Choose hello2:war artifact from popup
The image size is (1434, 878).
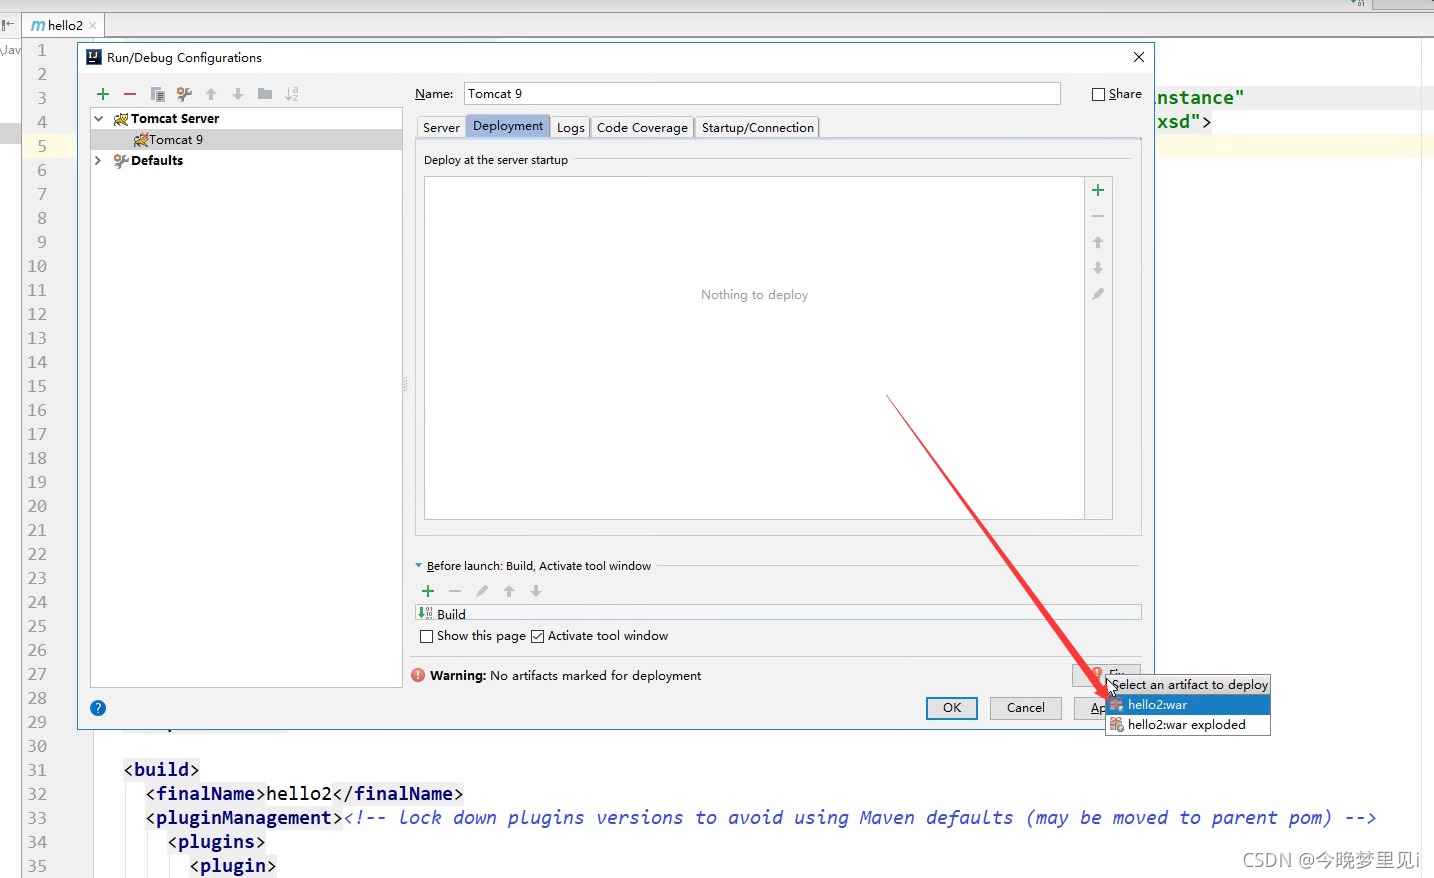point(1188,705)
